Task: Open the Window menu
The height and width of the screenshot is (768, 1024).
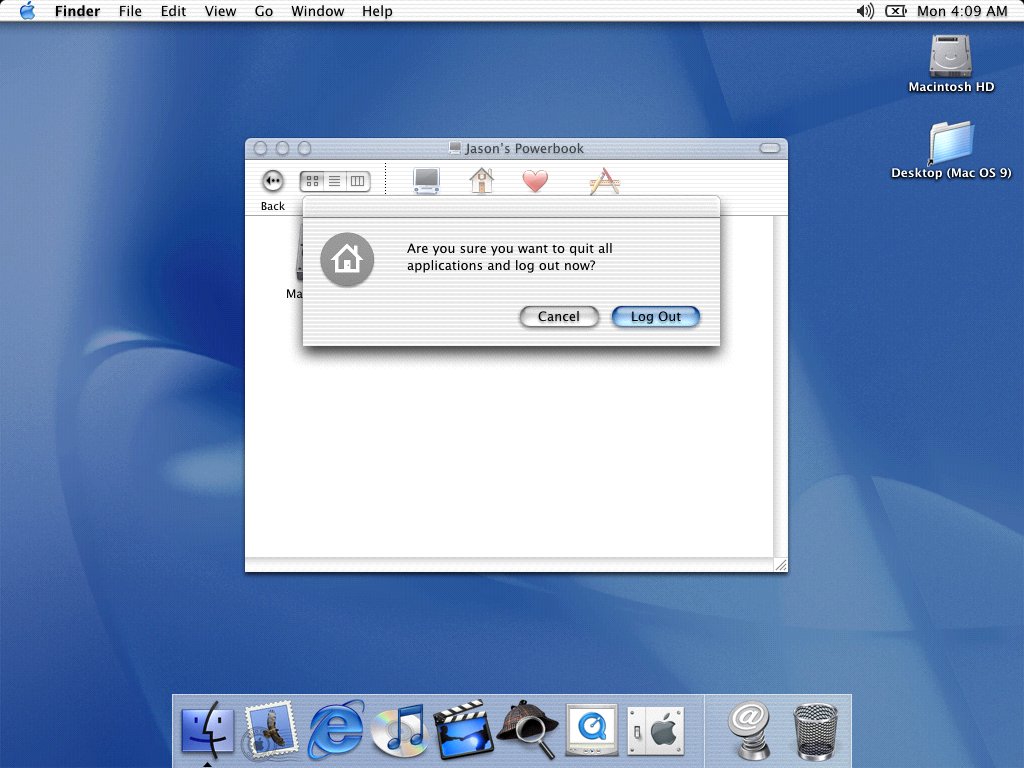Action: (317, 11)
